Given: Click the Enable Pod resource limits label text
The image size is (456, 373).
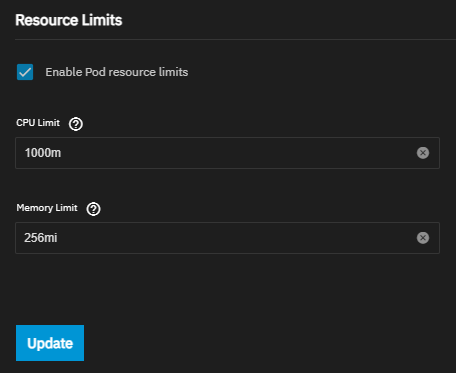Looking at the screenshot, I should [x=117, y=72].
